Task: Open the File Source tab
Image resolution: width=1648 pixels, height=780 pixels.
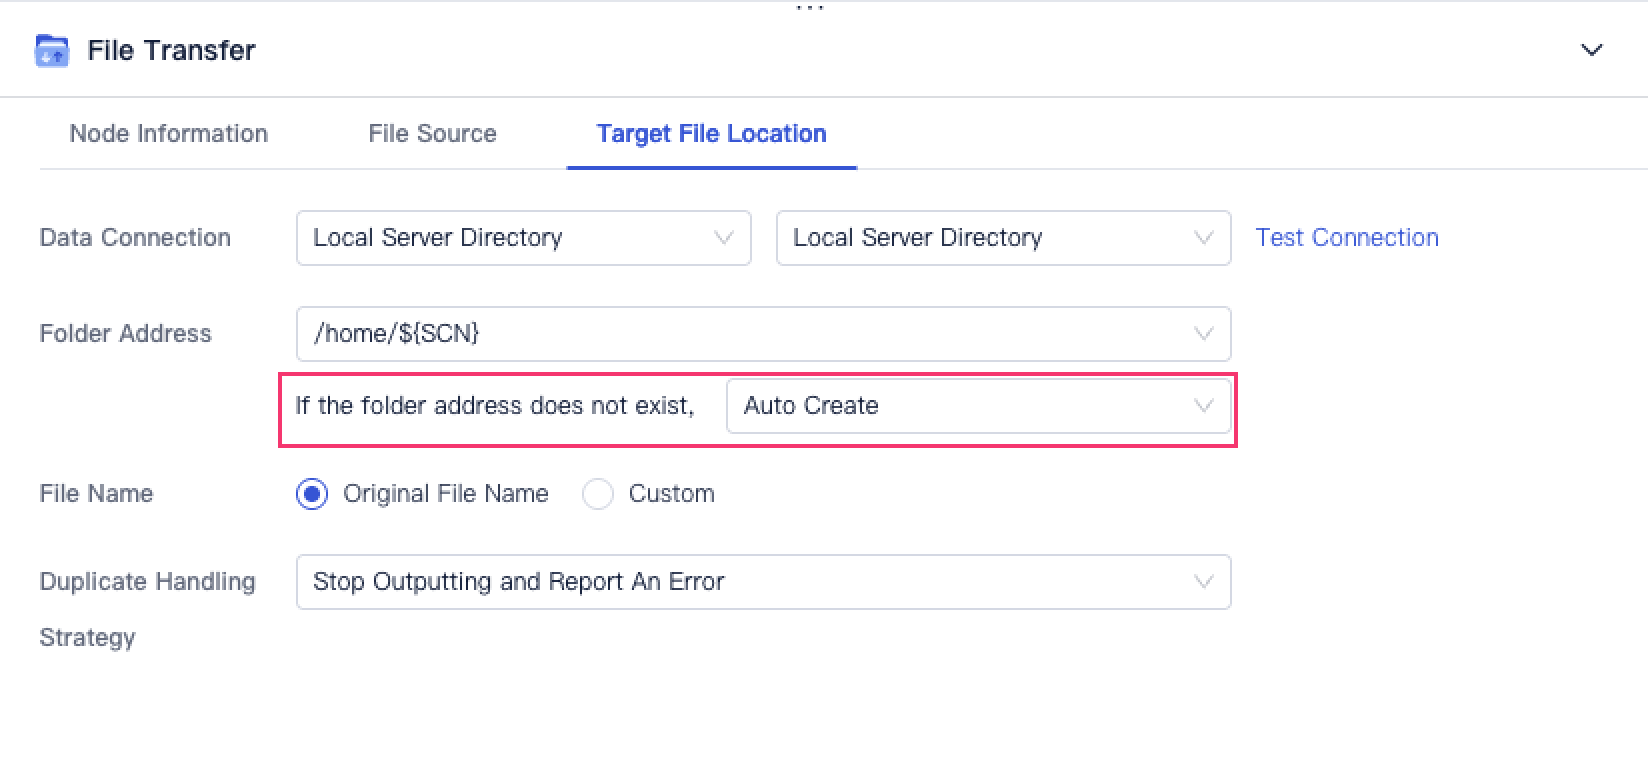Action: click(x=432, y=134)
